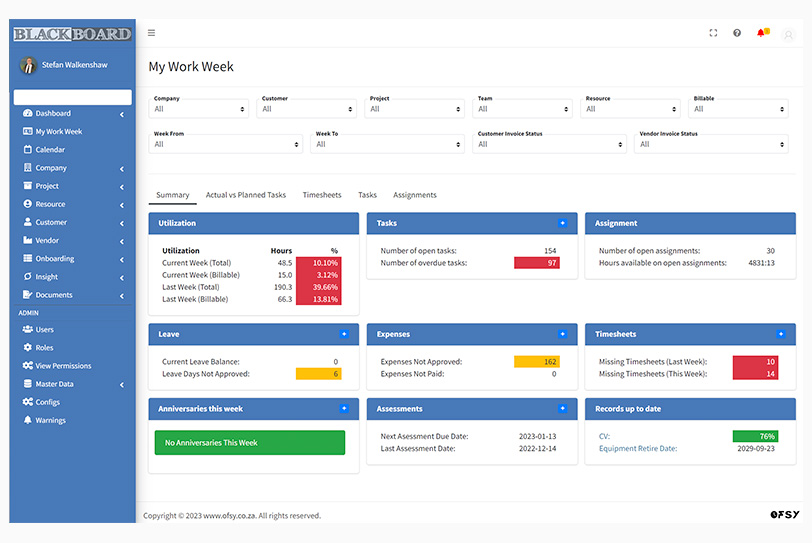Switch to the Timesheets tab
812x543 pixels.
pos(322,195)
